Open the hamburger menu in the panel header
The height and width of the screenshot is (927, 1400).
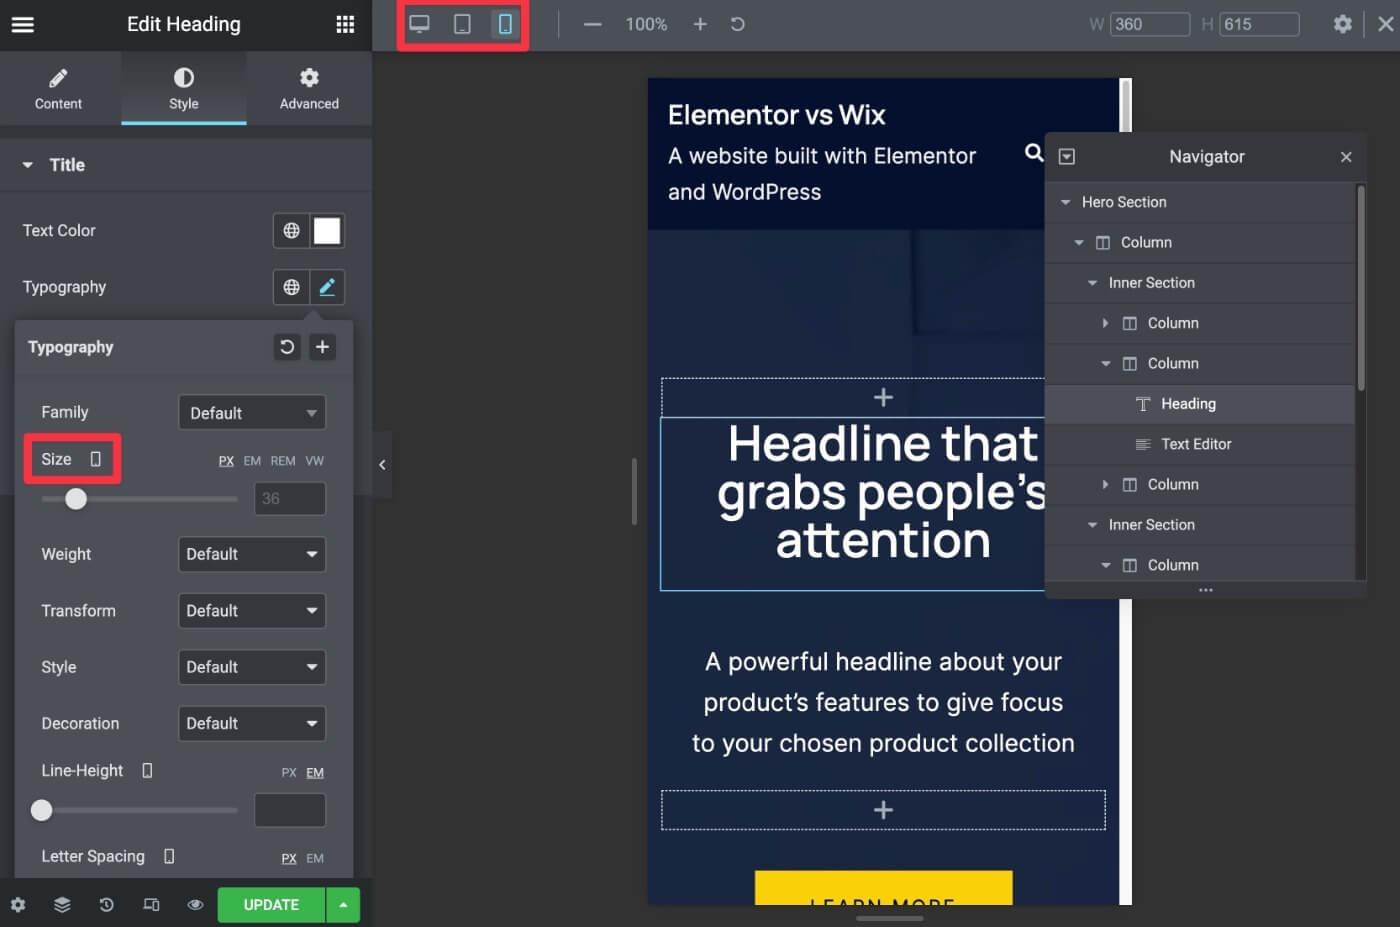tap(22, 24)
